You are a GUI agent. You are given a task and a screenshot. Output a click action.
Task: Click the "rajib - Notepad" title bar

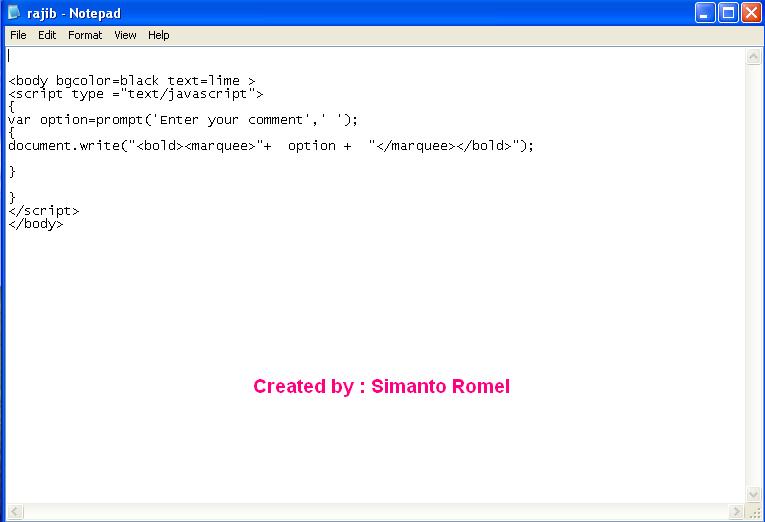point(350,13)
